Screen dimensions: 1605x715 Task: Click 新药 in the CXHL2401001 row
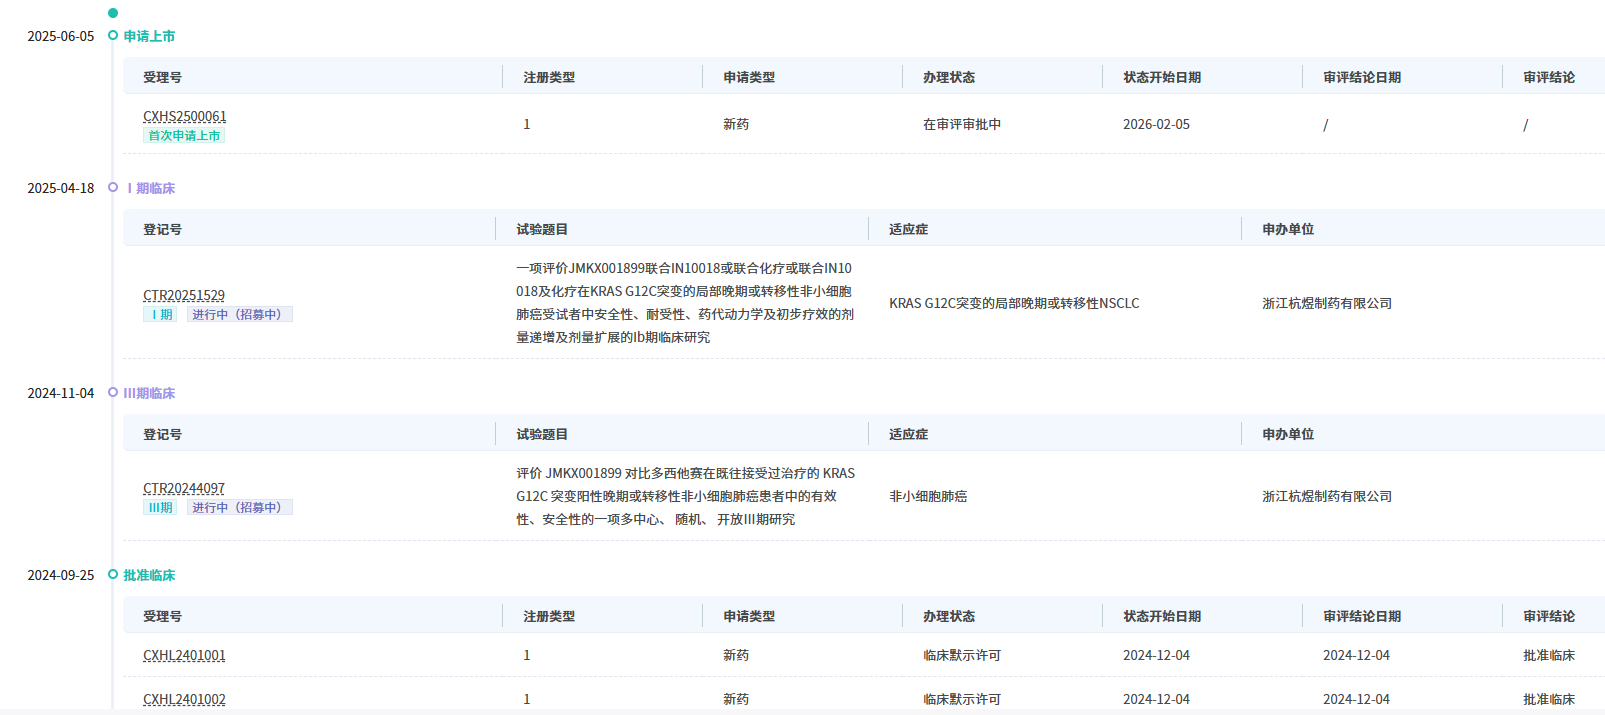(736, 655)
